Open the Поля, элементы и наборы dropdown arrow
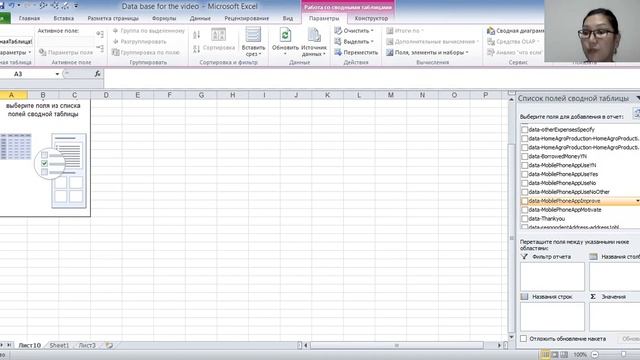Screen dimensions: 640x360 click(x=467, y=53)
